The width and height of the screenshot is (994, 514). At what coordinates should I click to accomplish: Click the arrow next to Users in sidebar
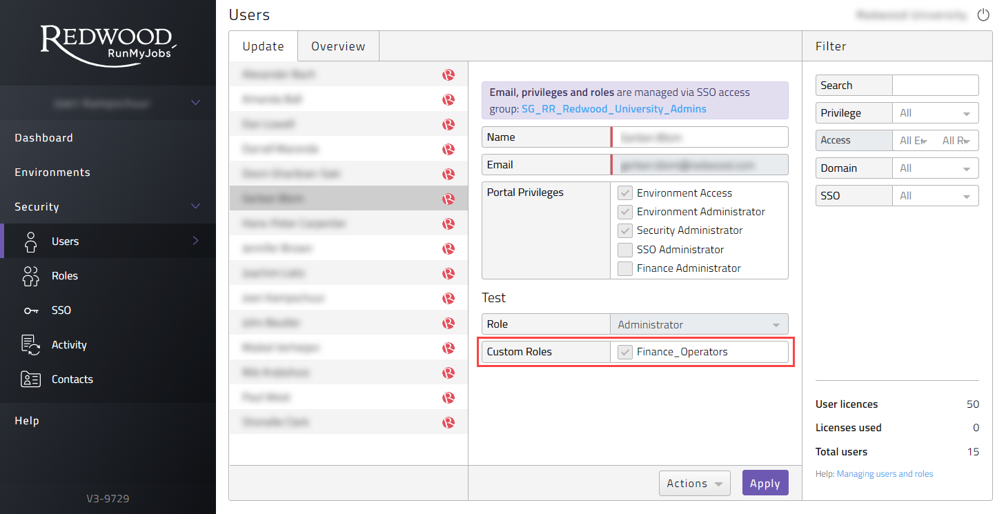point(196,241)
